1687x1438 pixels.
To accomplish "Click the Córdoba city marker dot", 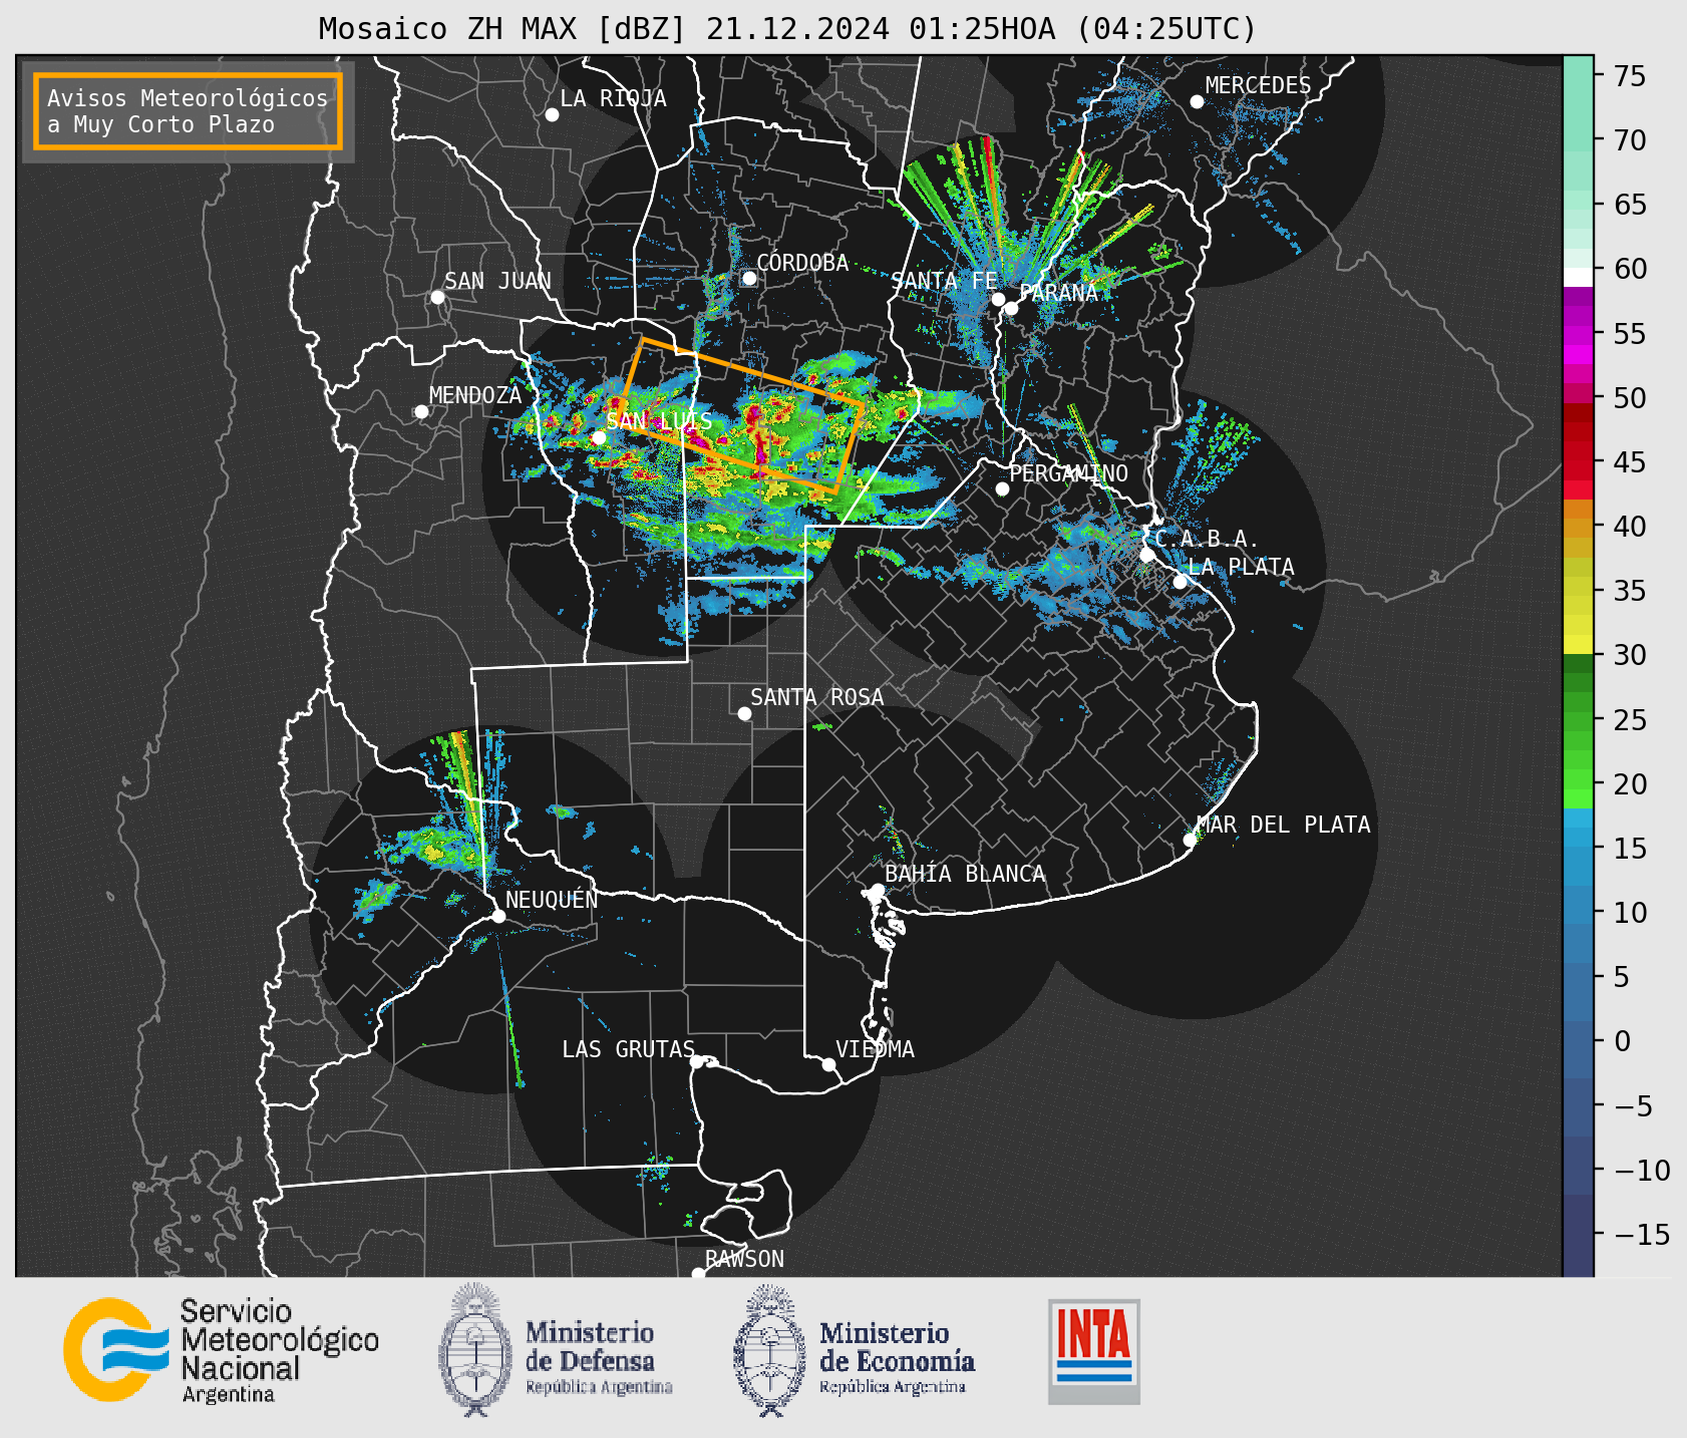I will tap(749, 278).
